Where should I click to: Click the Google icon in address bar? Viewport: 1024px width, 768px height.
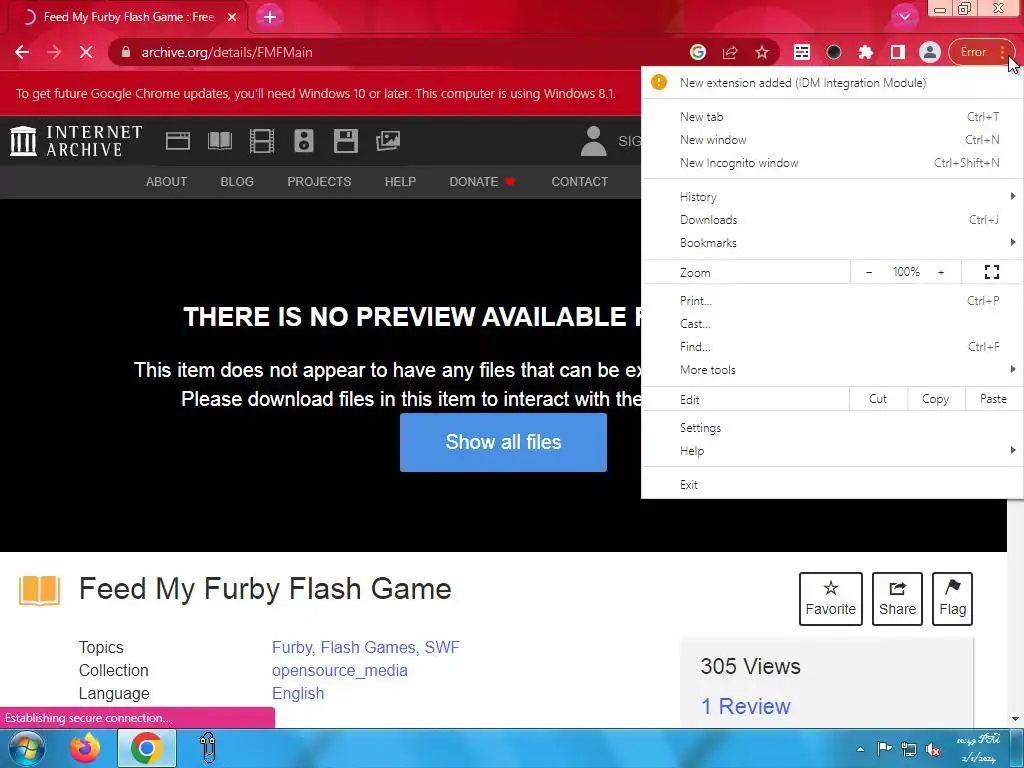pos(697,52)
